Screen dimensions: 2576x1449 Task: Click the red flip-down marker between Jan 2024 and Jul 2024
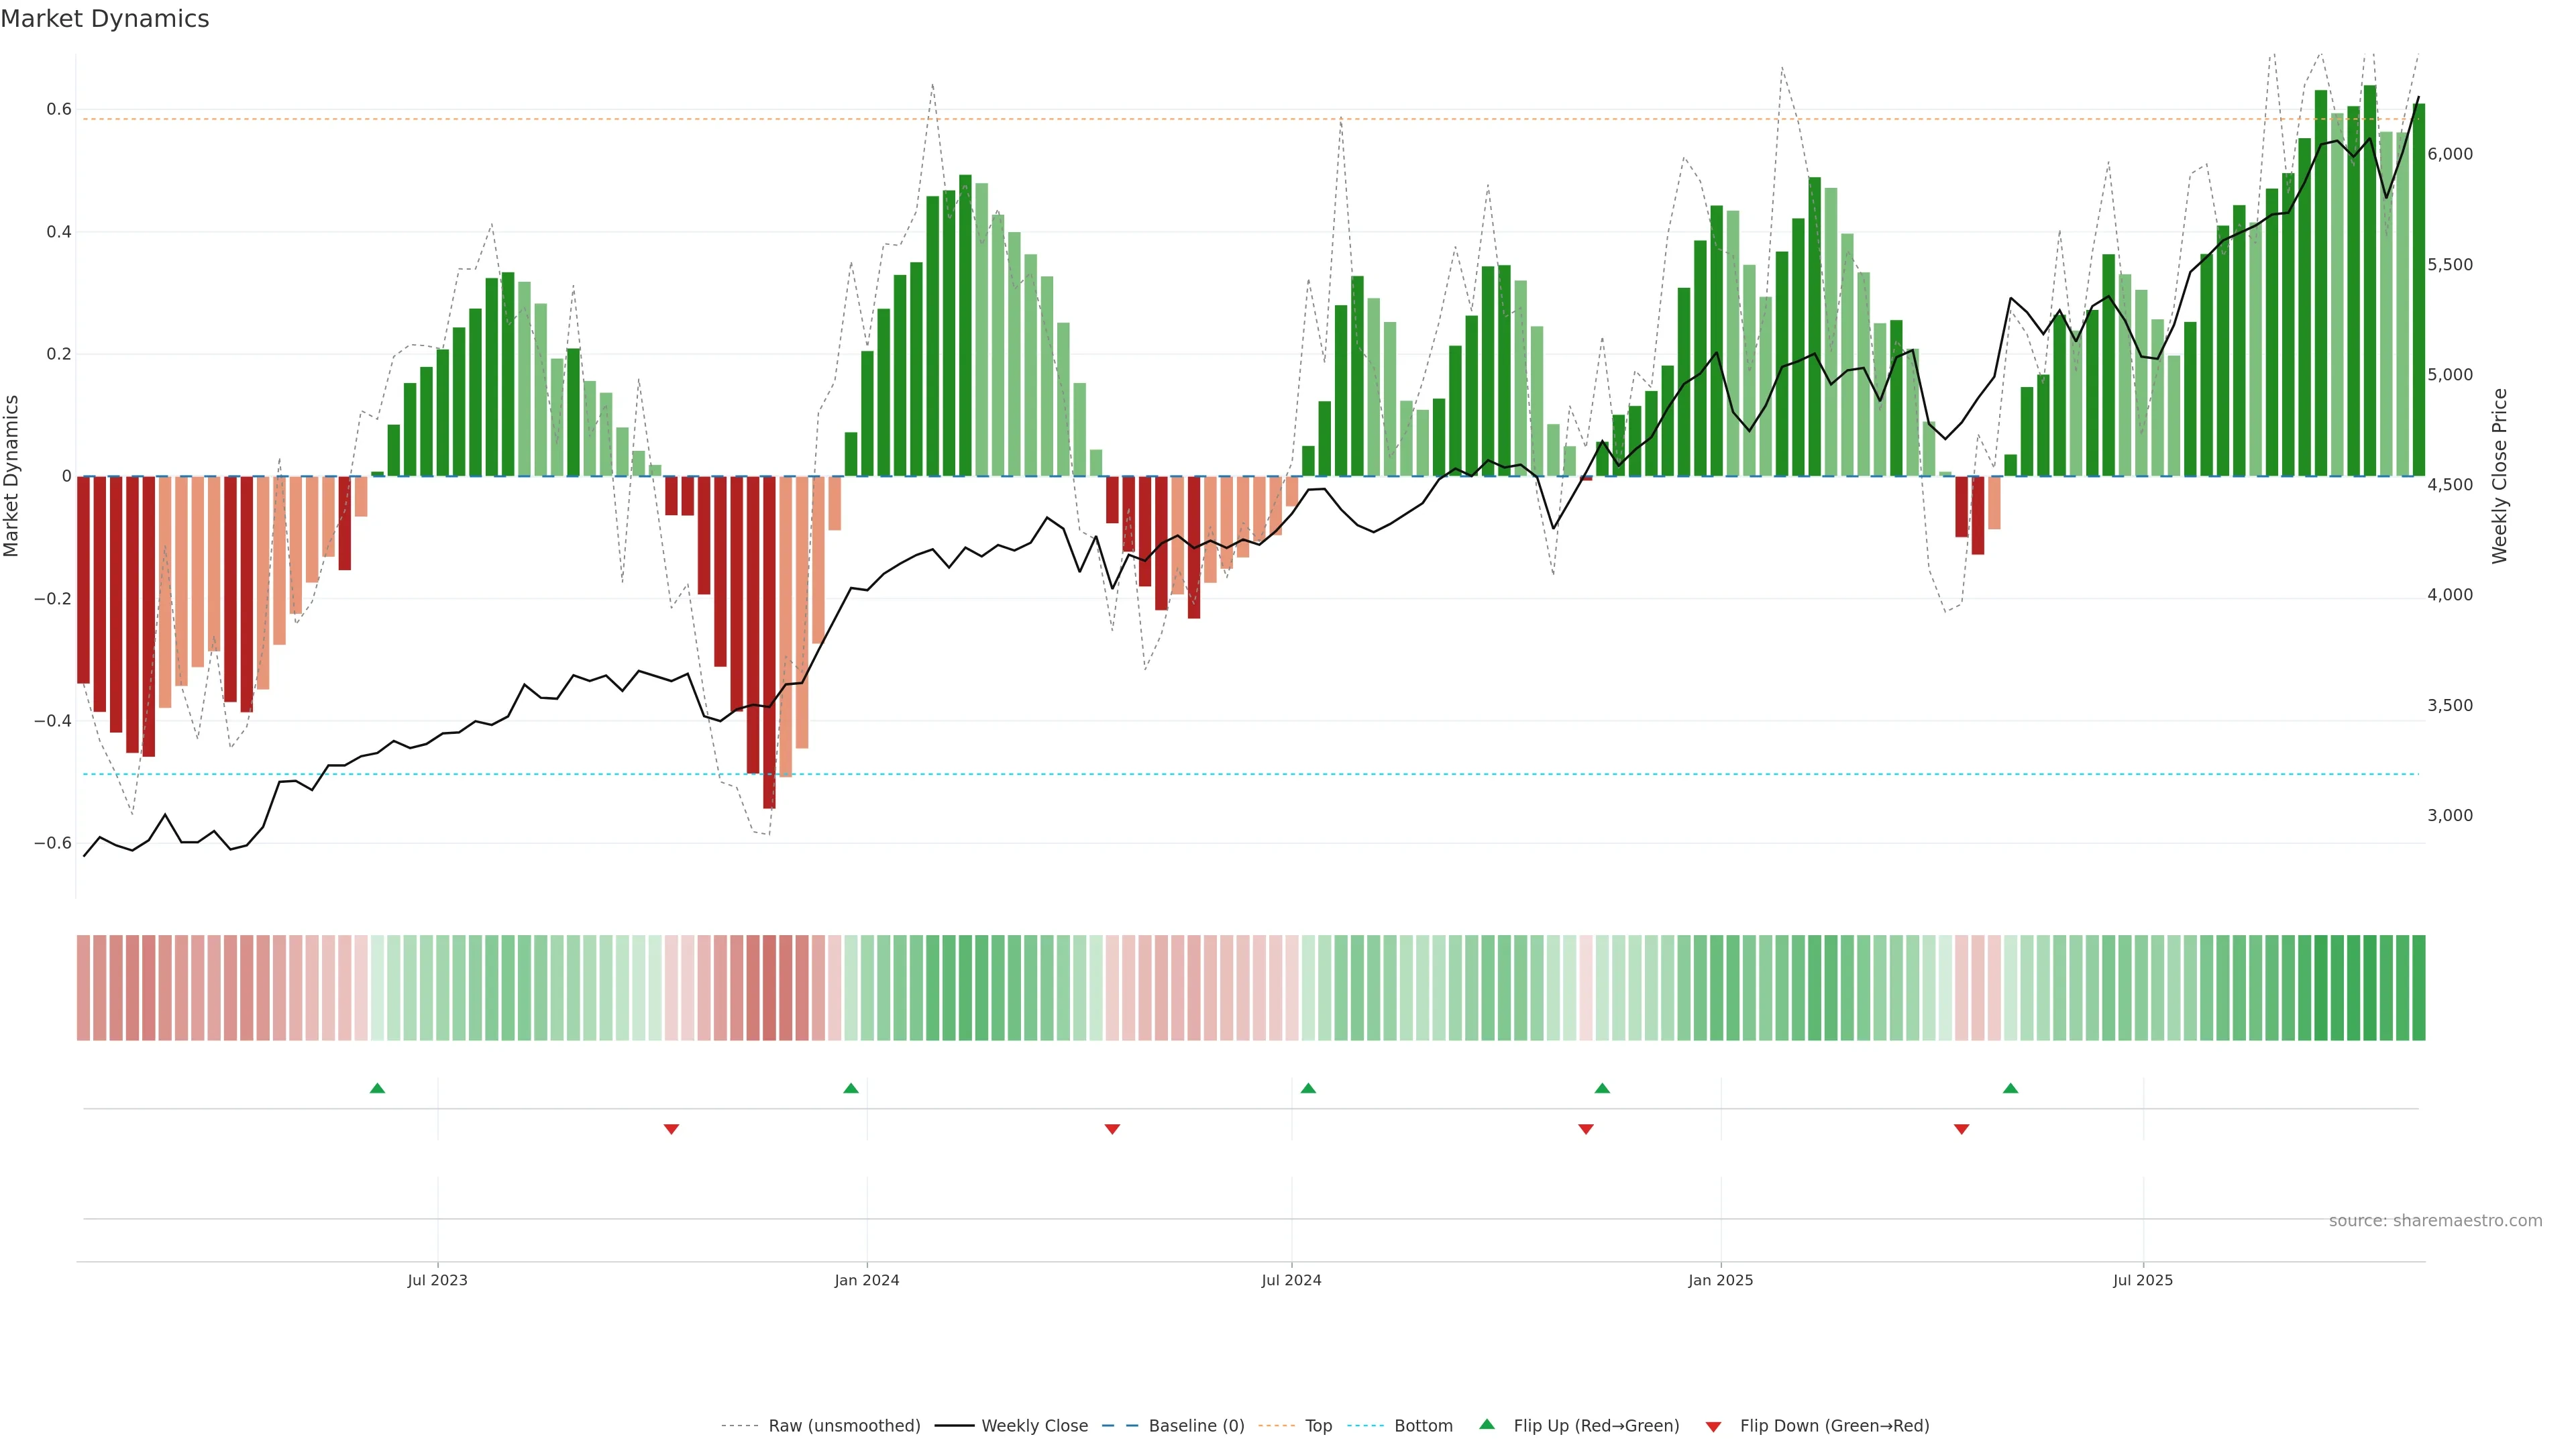[1112, 1129]
